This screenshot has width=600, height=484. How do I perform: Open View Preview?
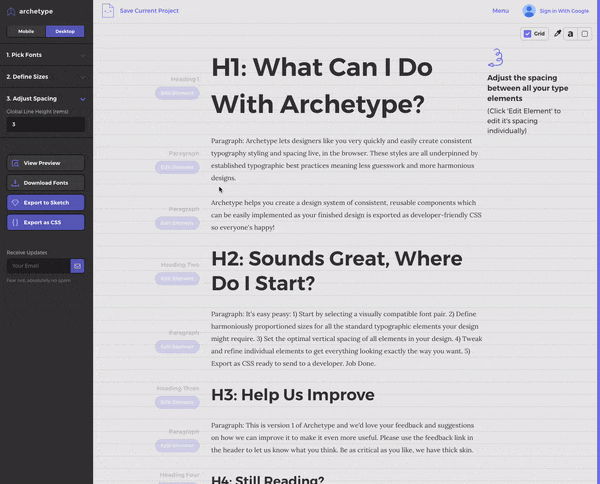[46, 163]
